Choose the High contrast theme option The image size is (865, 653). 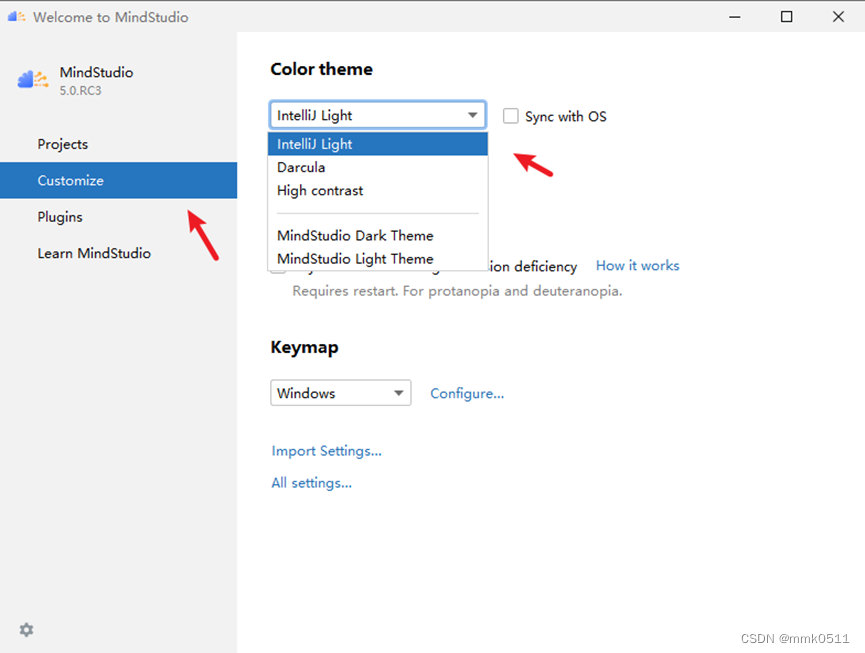click(x=378, y=190)
